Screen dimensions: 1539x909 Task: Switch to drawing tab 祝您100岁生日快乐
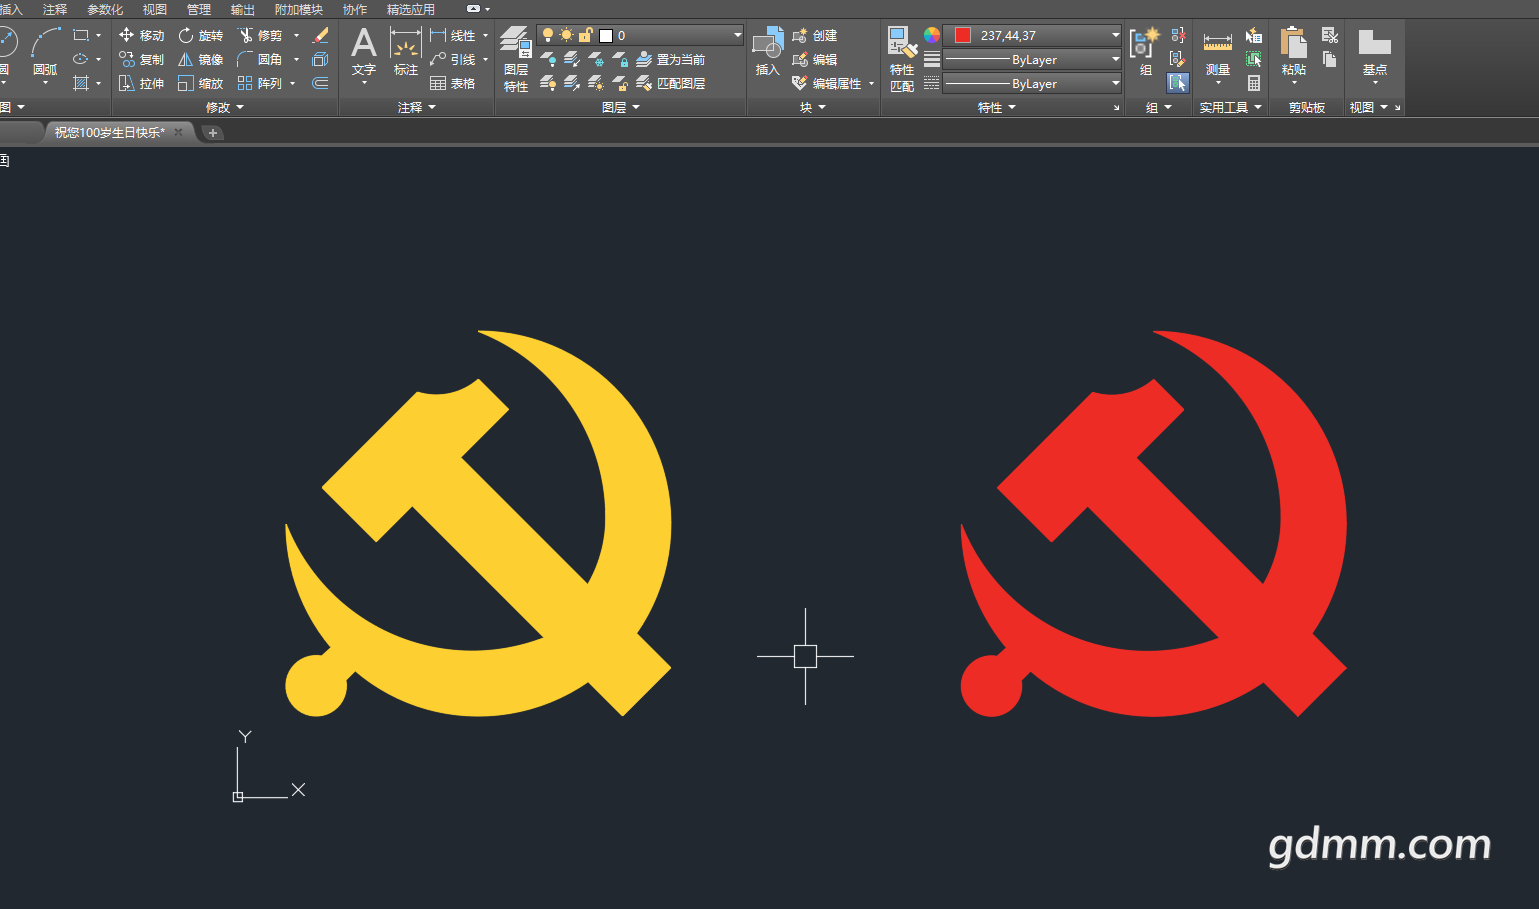coord(110,132)
